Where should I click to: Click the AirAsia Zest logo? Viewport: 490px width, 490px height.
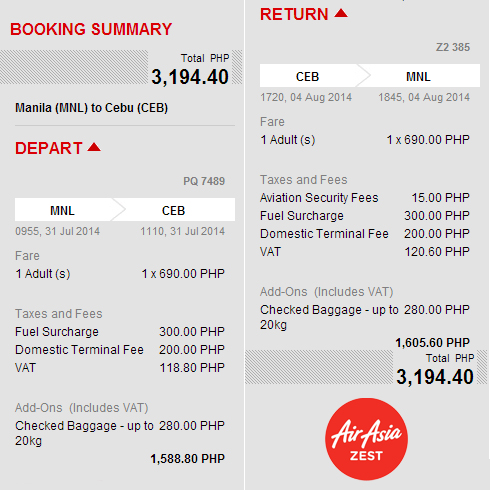366,439
